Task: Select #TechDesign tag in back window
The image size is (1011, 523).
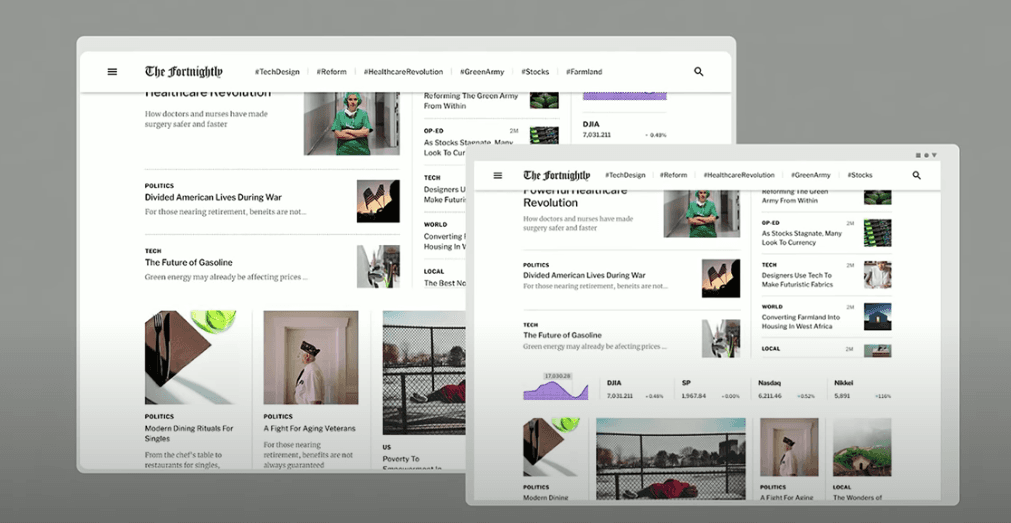Action: coord(277,72)
